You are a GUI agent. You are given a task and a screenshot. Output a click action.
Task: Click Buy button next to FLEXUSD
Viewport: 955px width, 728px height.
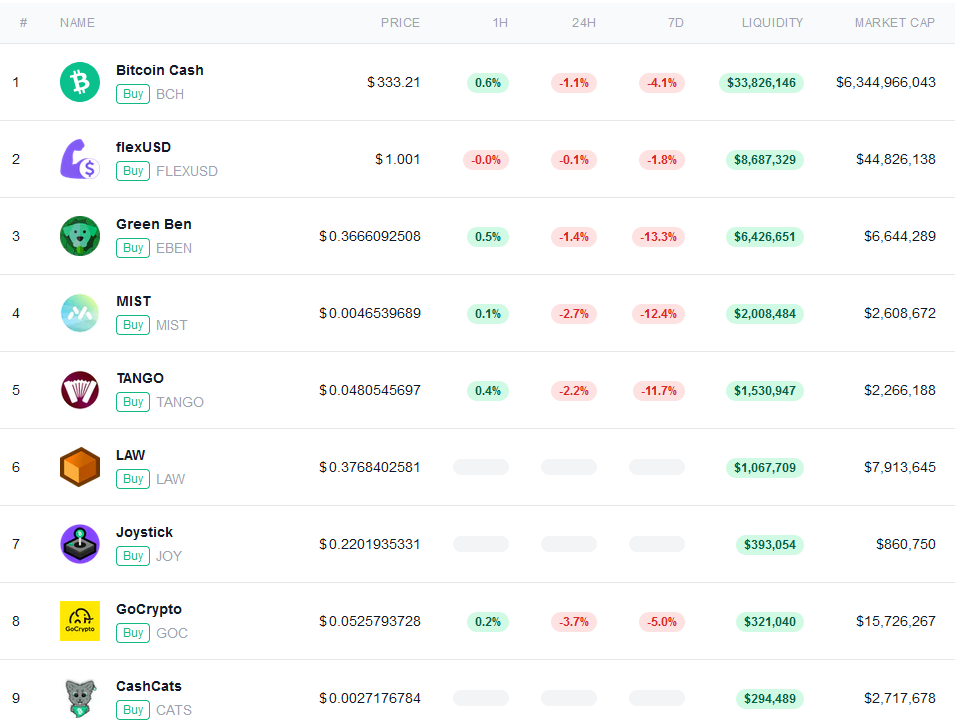[x=133, y=171]
